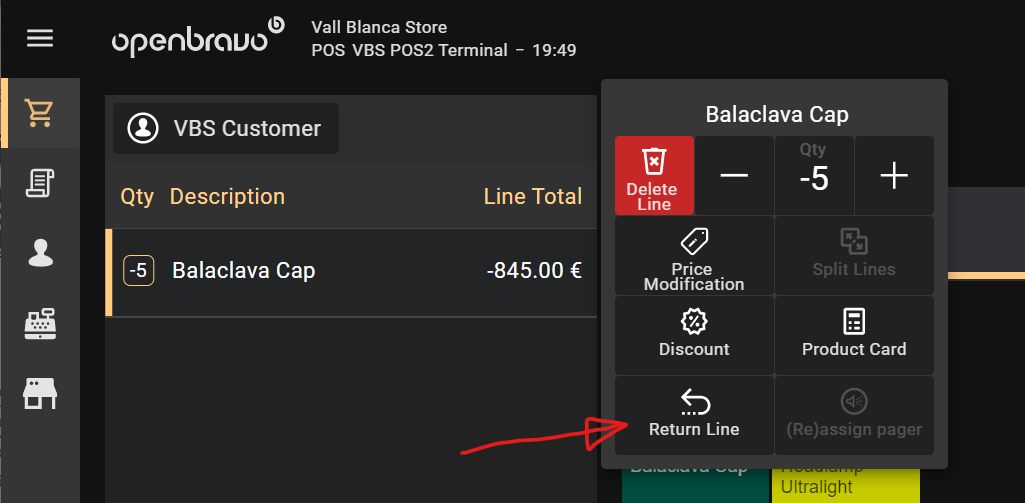The image size is (1025, 503).
Task: Open the shopping cart view
Action: click(x=40, y=113)
